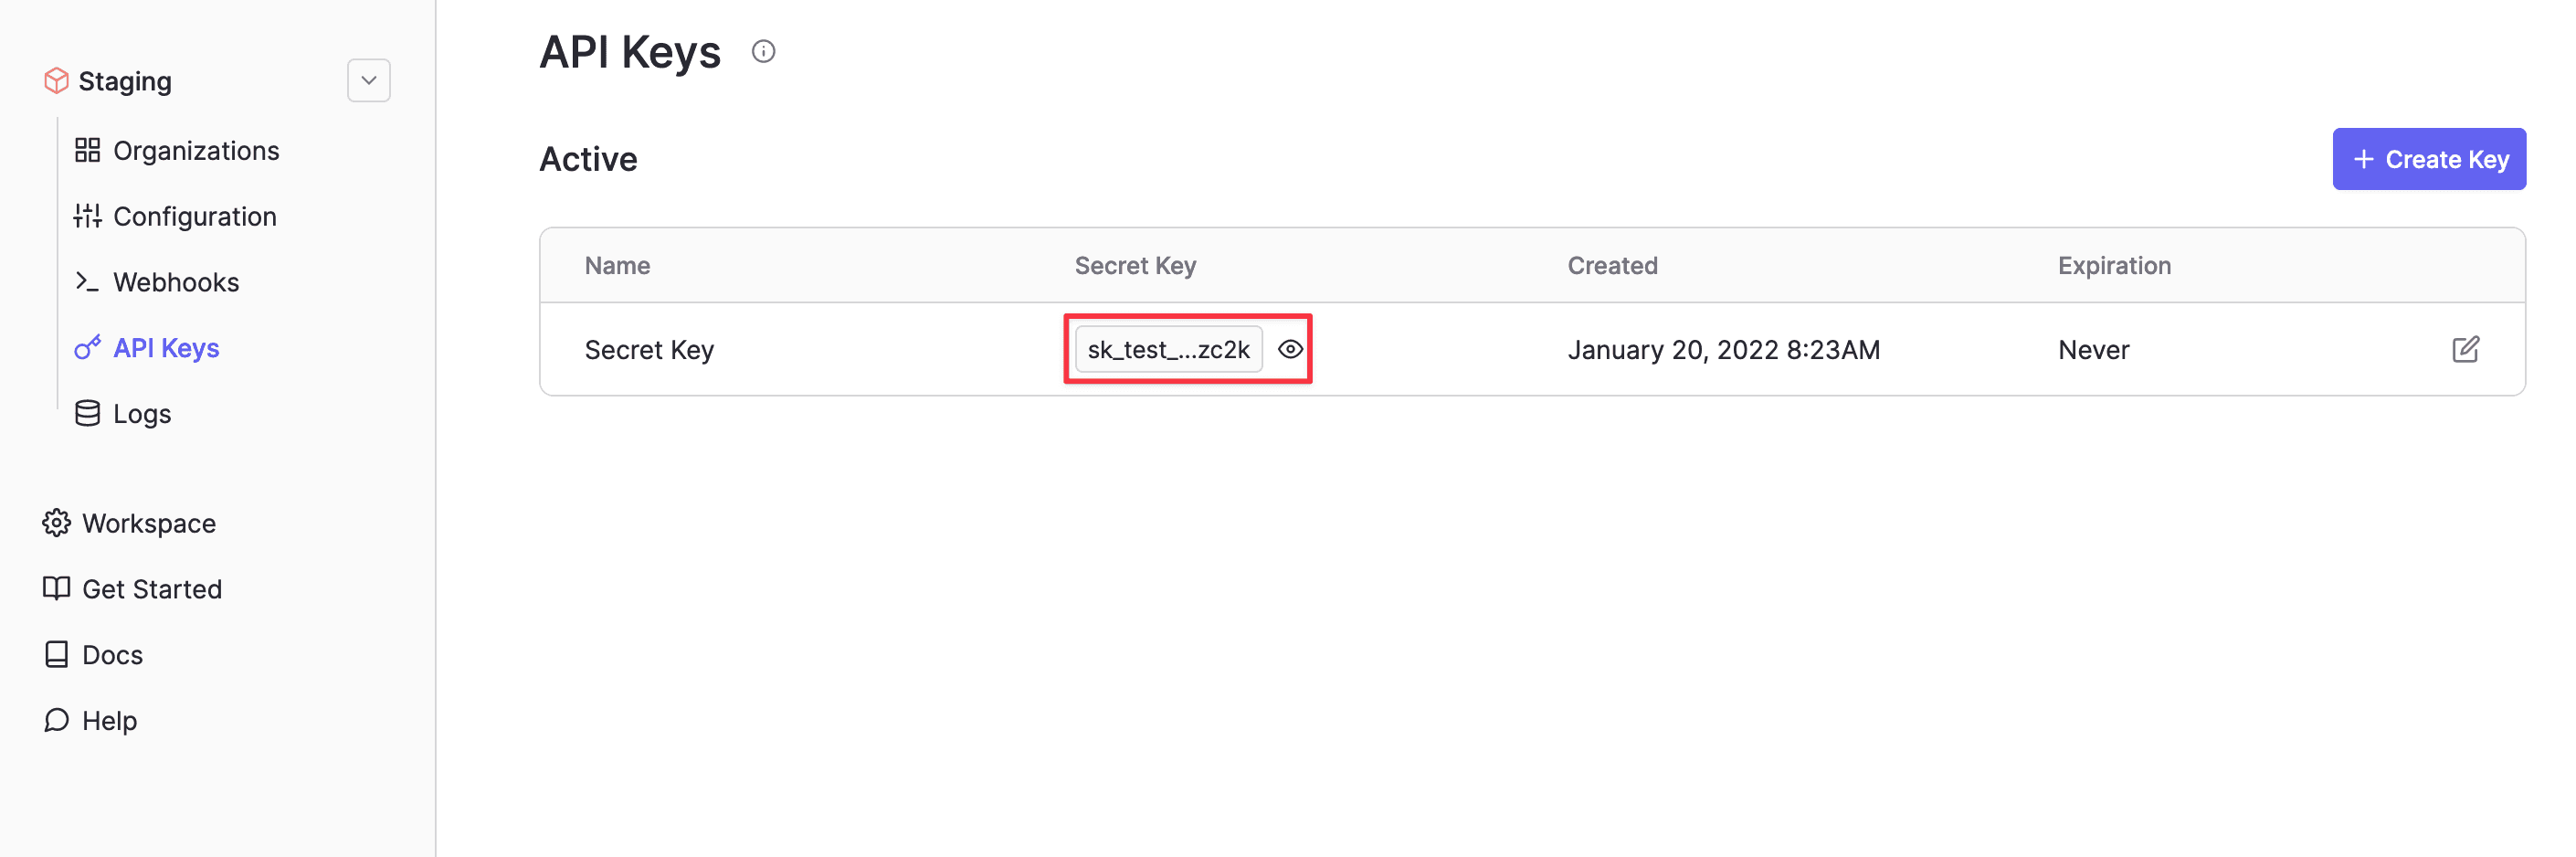The height and width of the screenshot is (857, 2576).
Task: Open the Webhooks sidebar item
Action: point(176,282)
